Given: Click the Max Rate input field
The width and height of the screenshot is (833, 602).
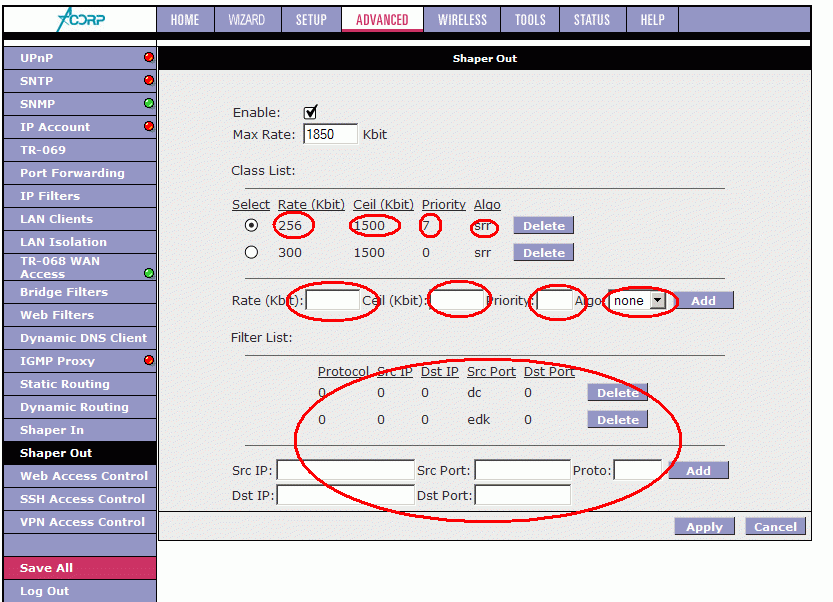Looking at the screenshot, I should pos(330,134).
